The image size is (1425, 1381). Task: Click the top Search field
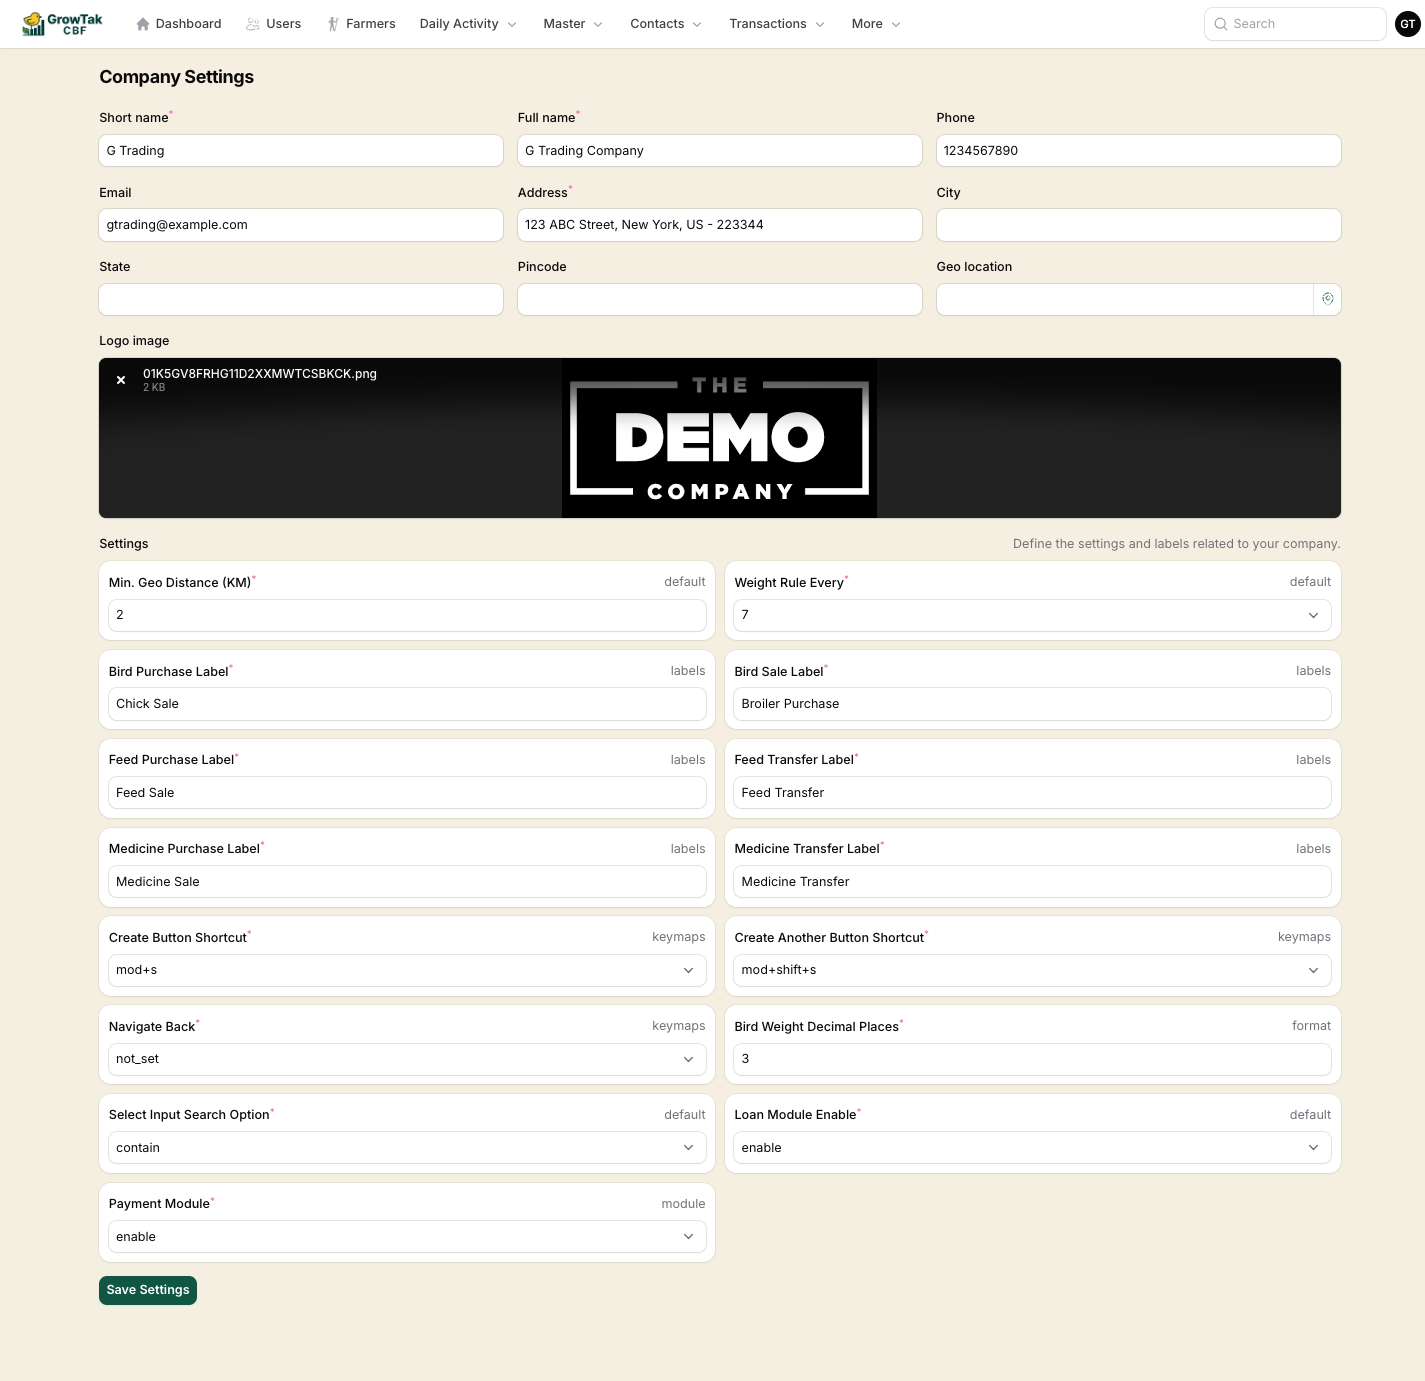(x=1295, y=24)
